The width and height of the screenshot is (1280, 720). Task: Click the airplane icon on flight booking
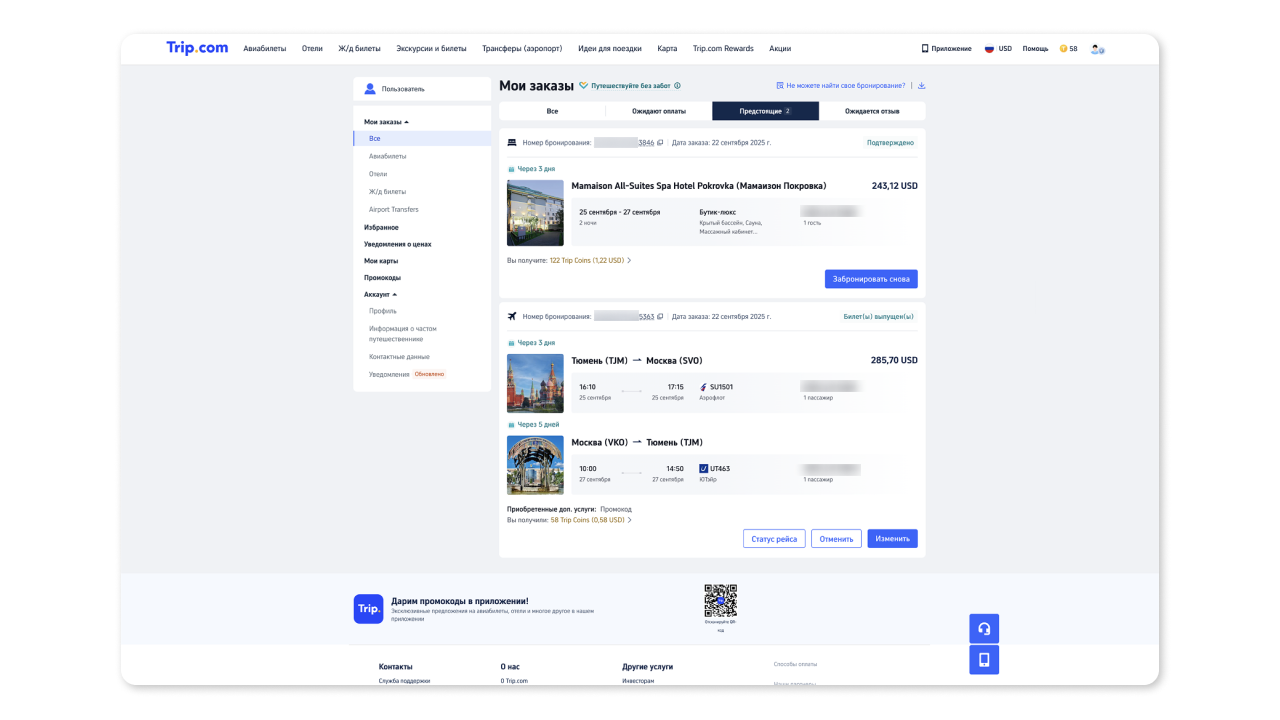(512, 316)
